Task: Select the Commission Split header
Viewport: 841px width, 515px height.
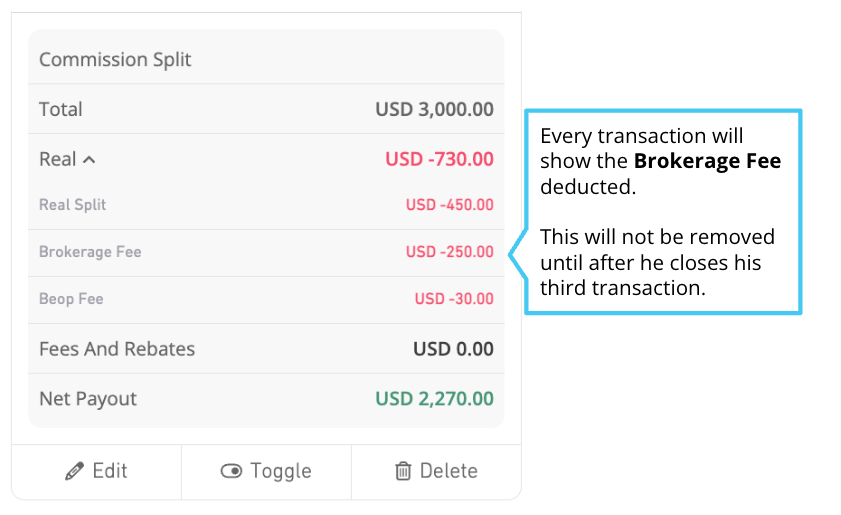Action: pyautogui.click(x=115, y=59)
